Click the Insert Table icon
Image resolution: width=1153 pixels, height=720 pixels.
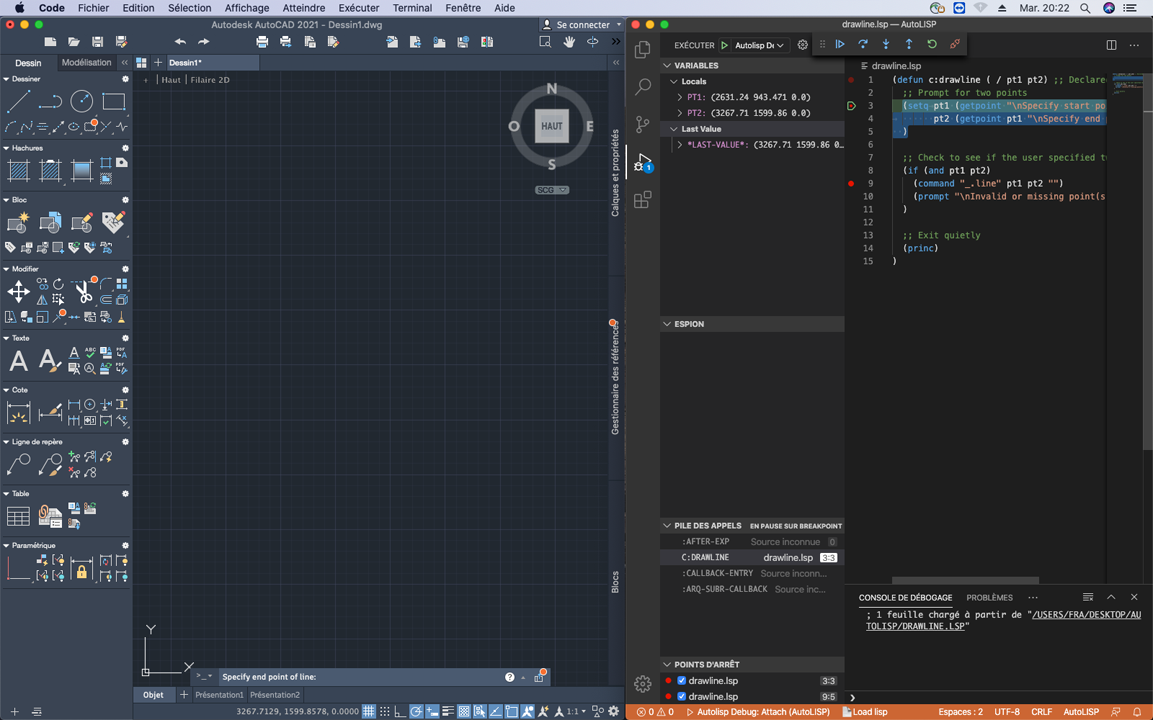click(x=18, y=516)
